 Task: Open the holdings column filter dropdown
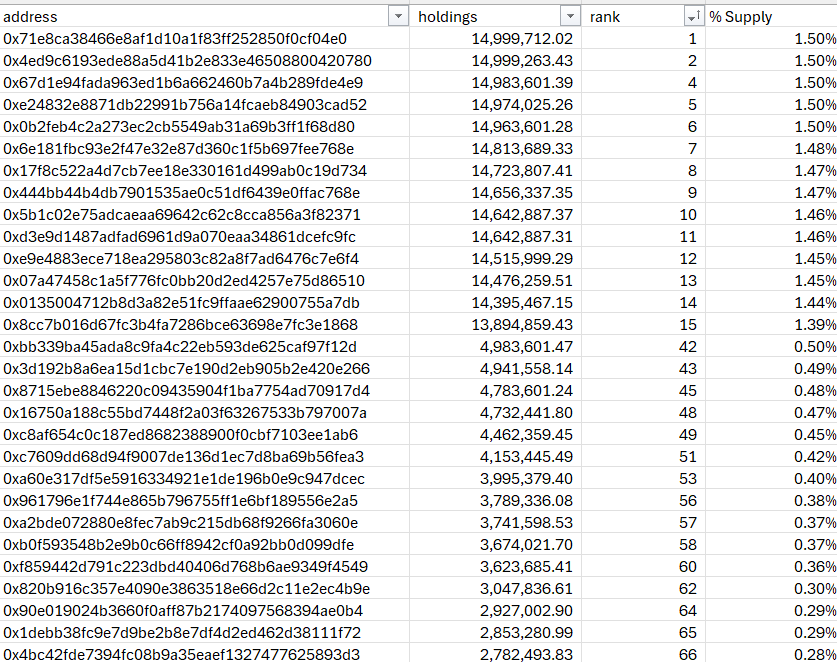570,16
